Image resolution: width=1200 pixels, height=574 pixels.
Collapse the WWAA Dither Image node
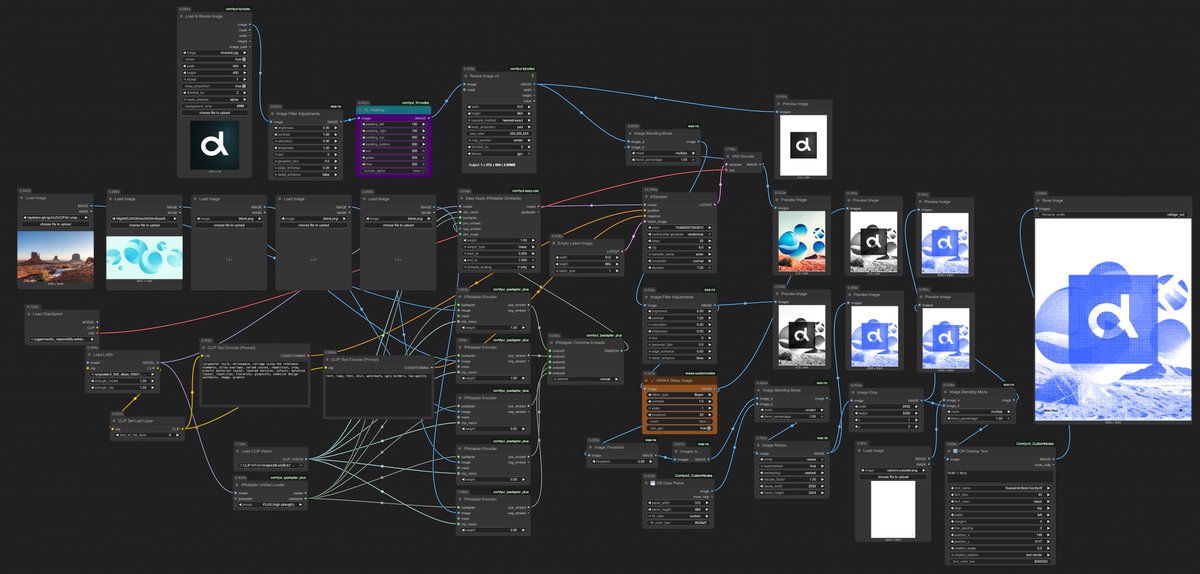tap(646, 382)
